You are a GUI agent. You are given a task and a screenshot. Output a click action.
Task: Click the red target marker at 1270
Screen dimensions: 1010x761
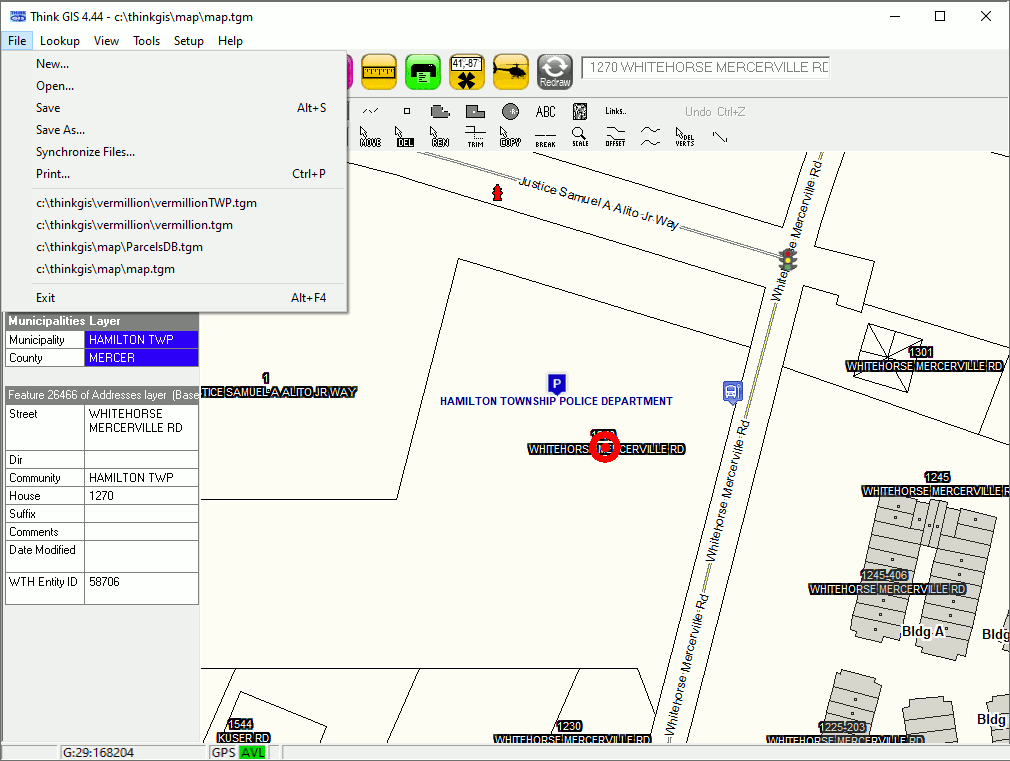(605, 447)
